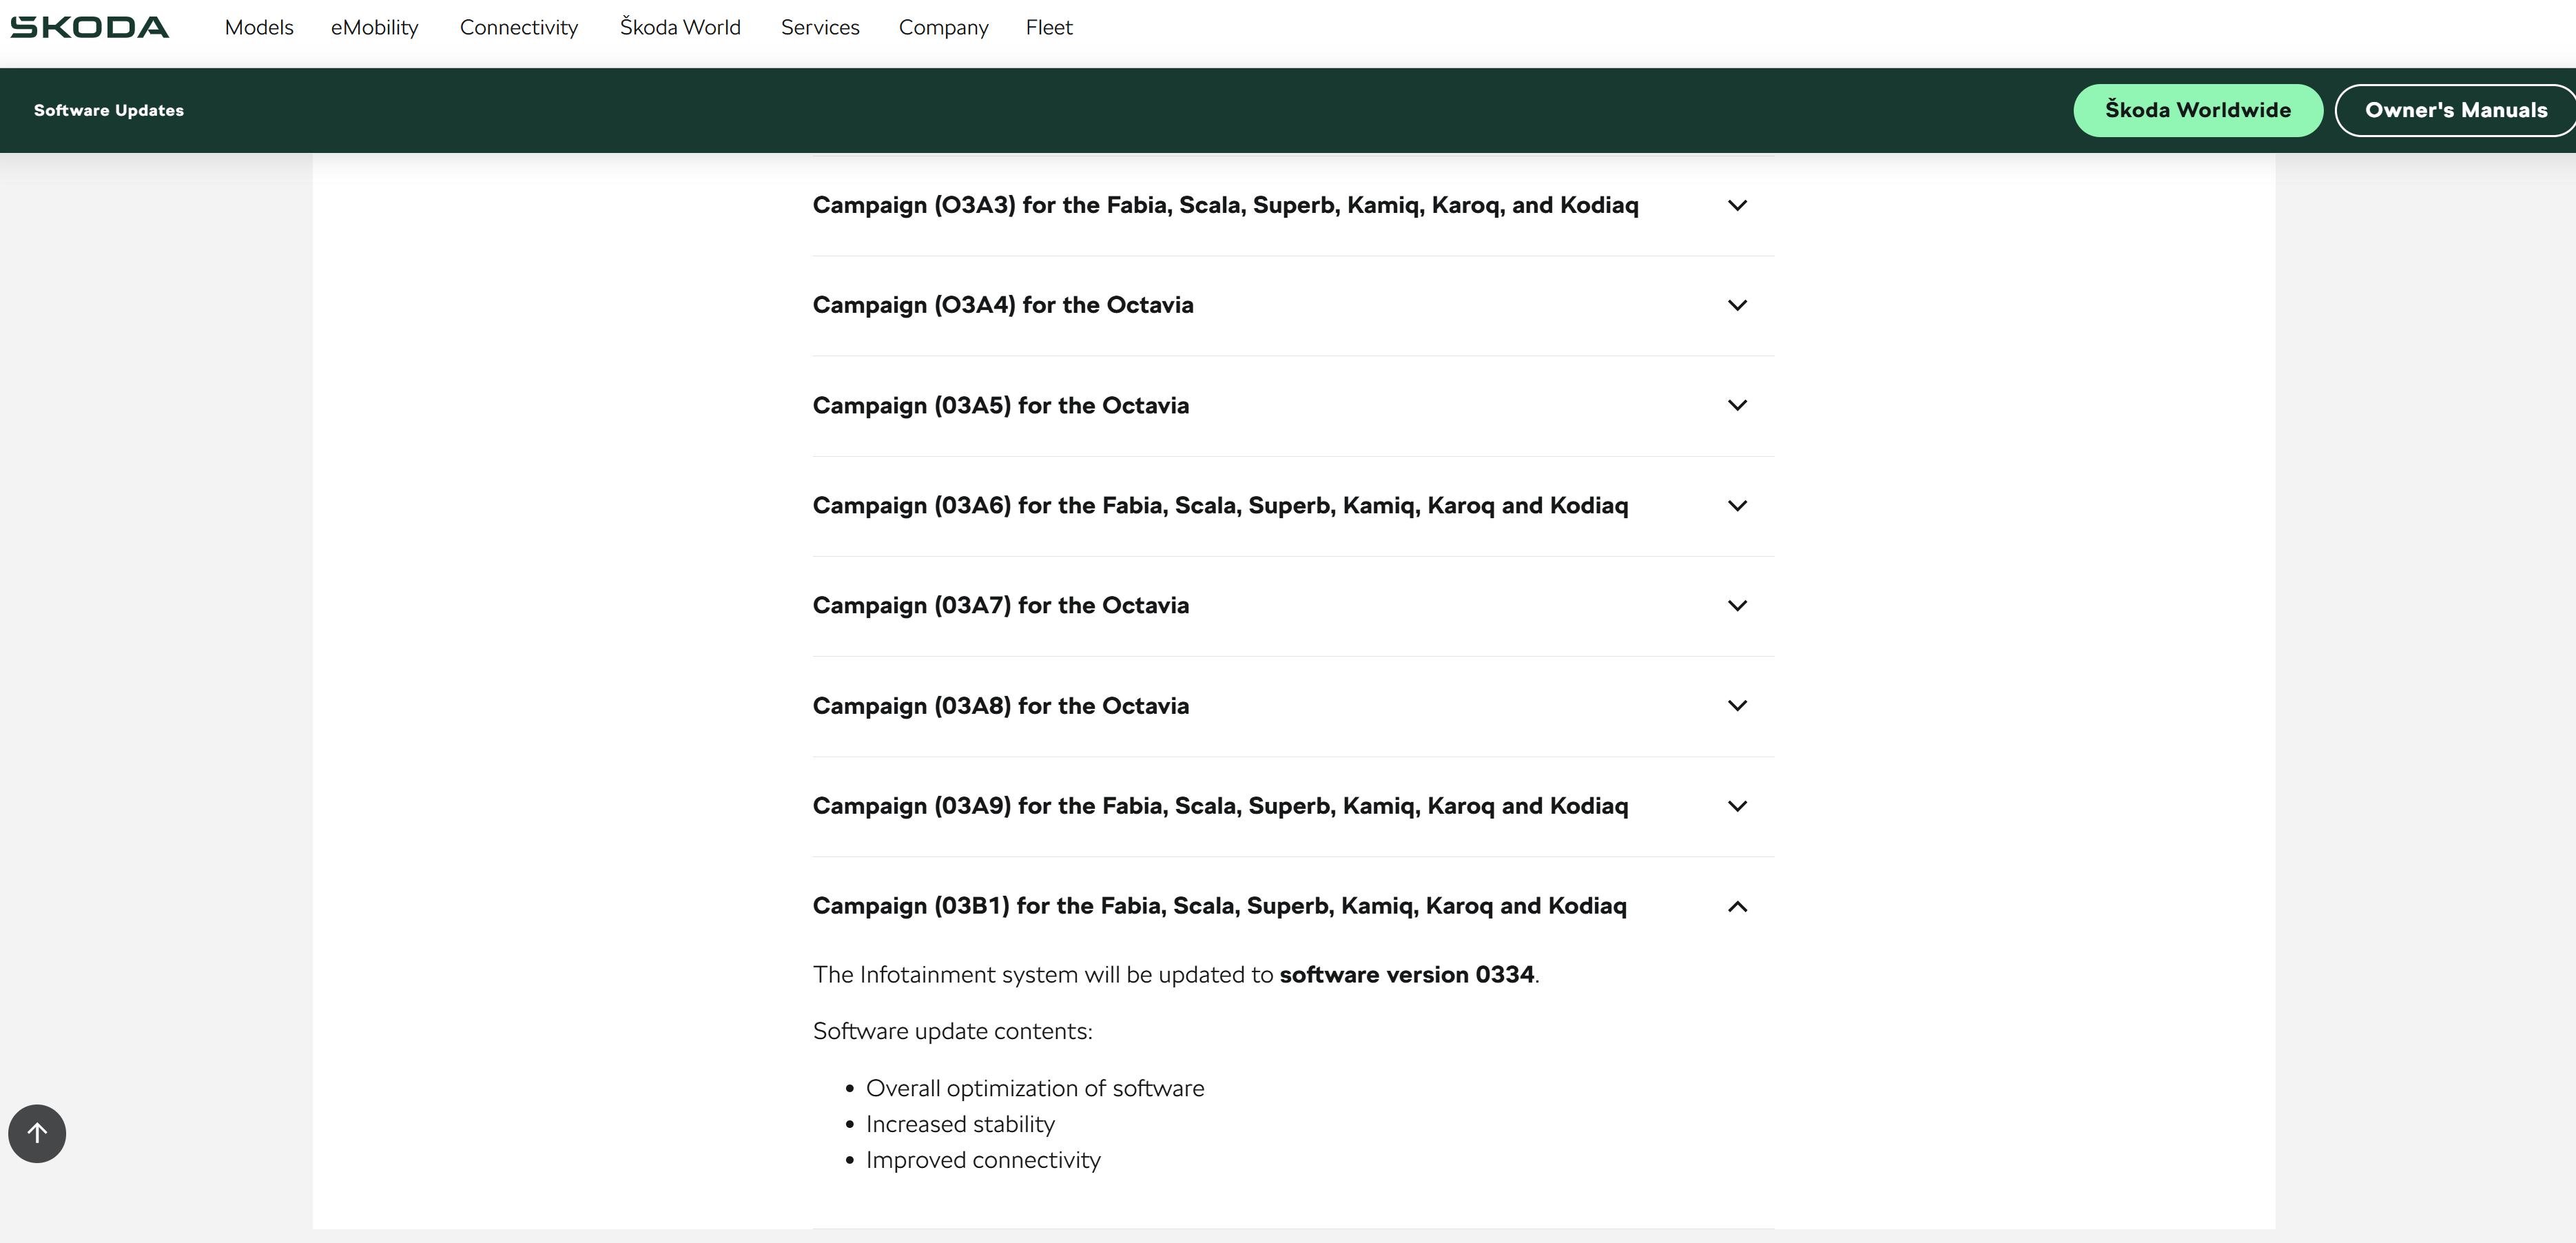This screenshot has height=1243, width=2576.
Task: Click the Campaign (03A9) title text
Action: click(x=1220, y=806)
